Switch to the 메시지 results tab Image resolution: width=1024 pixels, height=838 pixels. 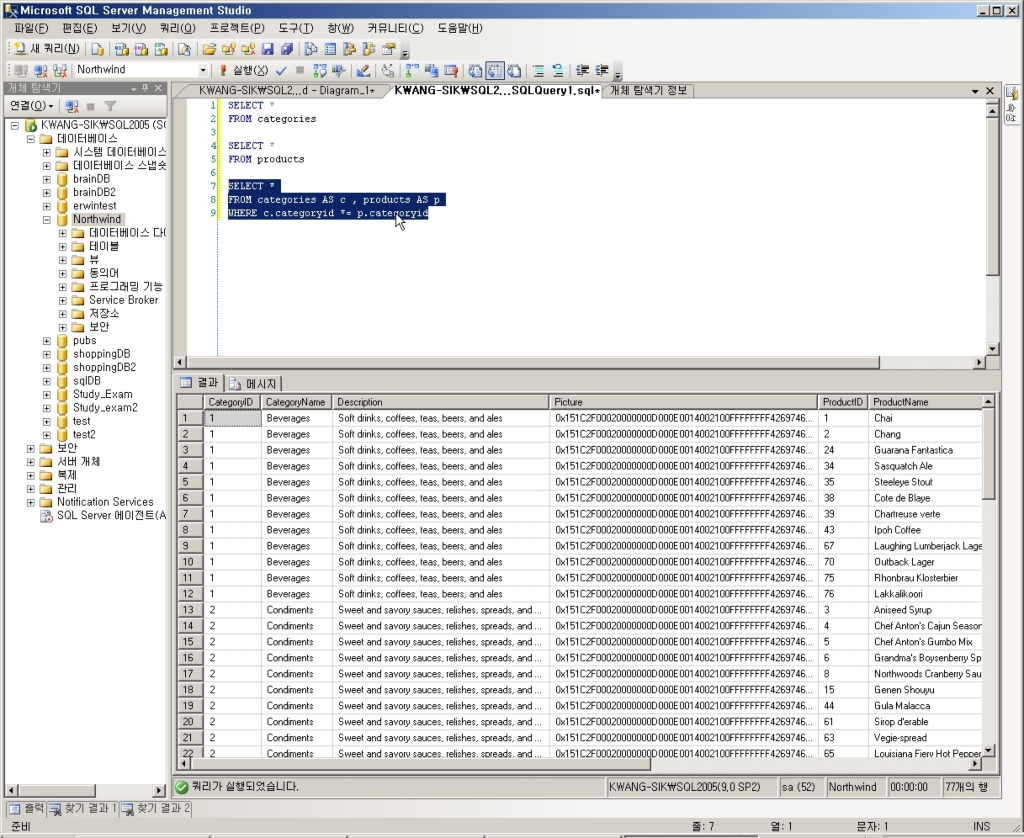tap(254, 384)
